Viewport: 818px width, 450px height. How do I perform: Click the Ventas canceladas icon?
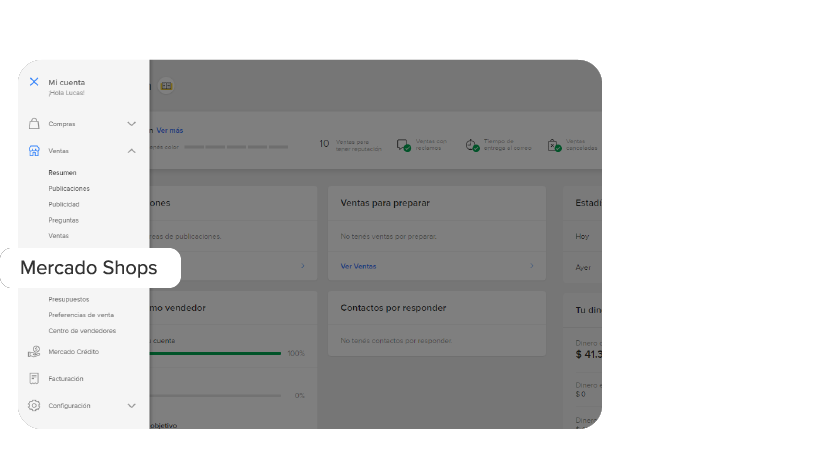pos(554,145)
